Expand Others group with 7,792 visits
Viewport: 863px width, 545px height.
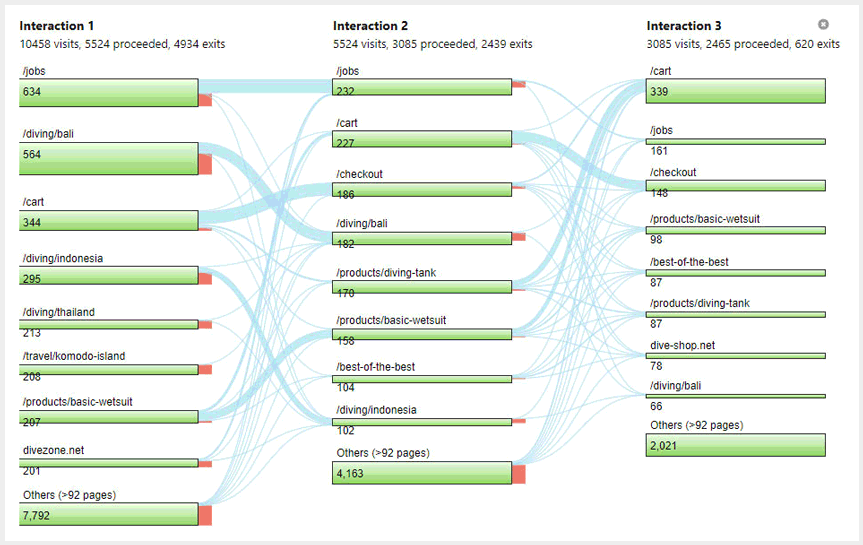pyautogui.click(x=109, y=514)
